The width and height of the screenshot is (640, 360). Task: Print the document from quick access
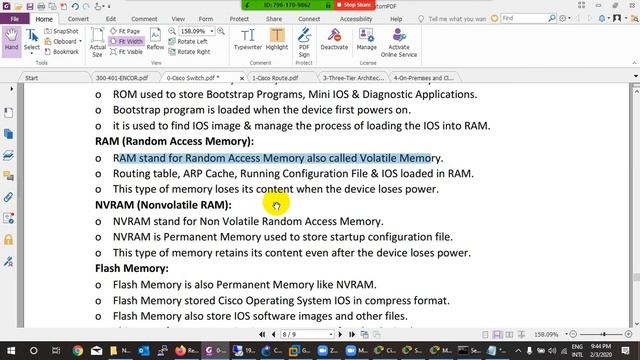click(x=41, y=6)
